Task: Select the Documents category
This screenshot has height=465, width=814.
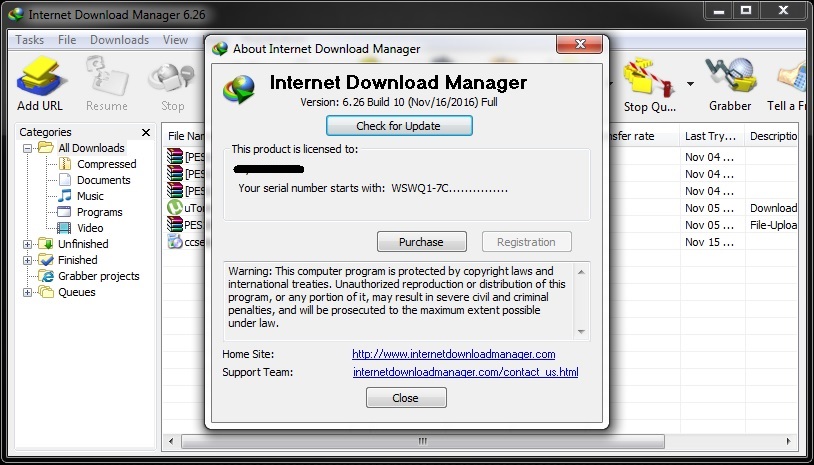Action: point(103,180)
